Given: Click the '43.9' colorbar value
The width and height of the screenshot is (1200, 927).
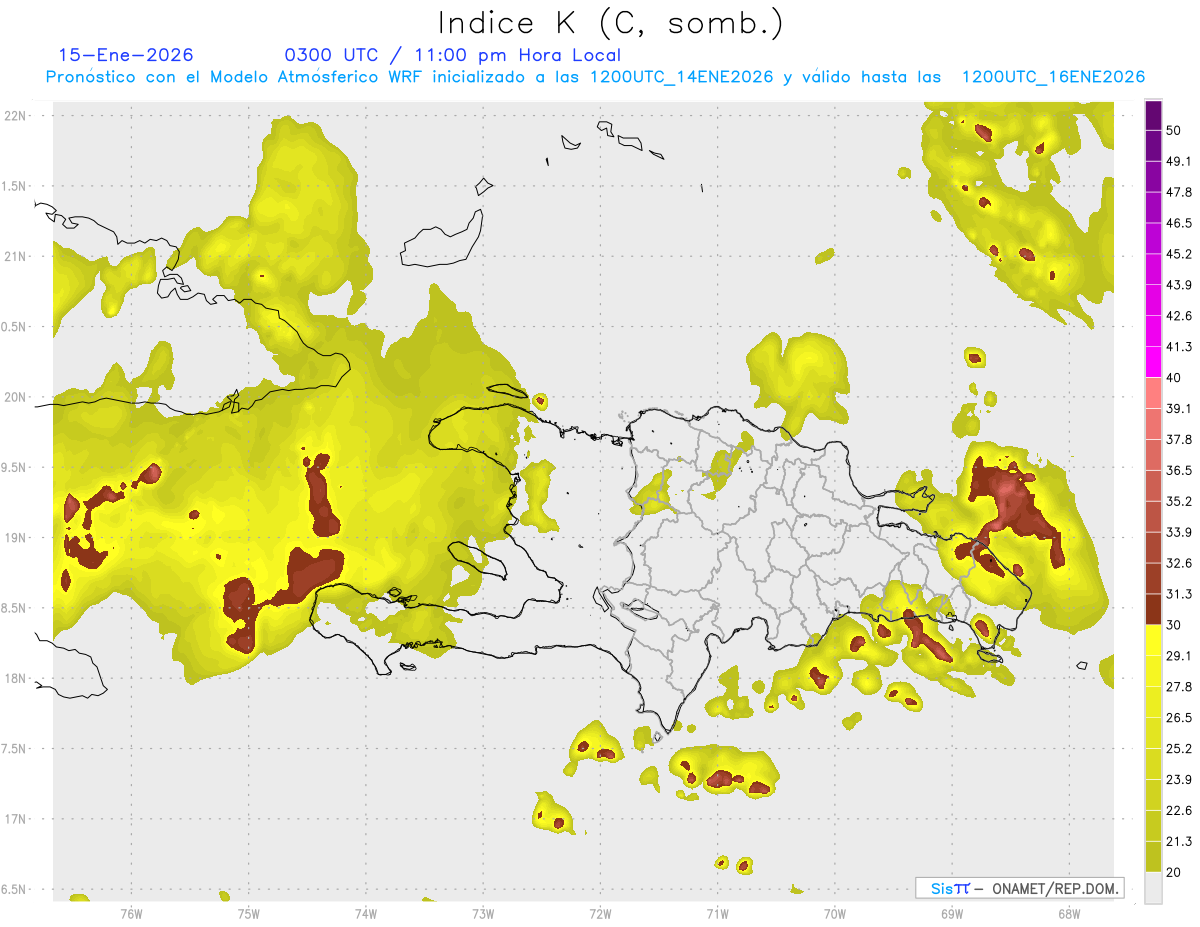Looking at the screenshot, I should 1179,285.
